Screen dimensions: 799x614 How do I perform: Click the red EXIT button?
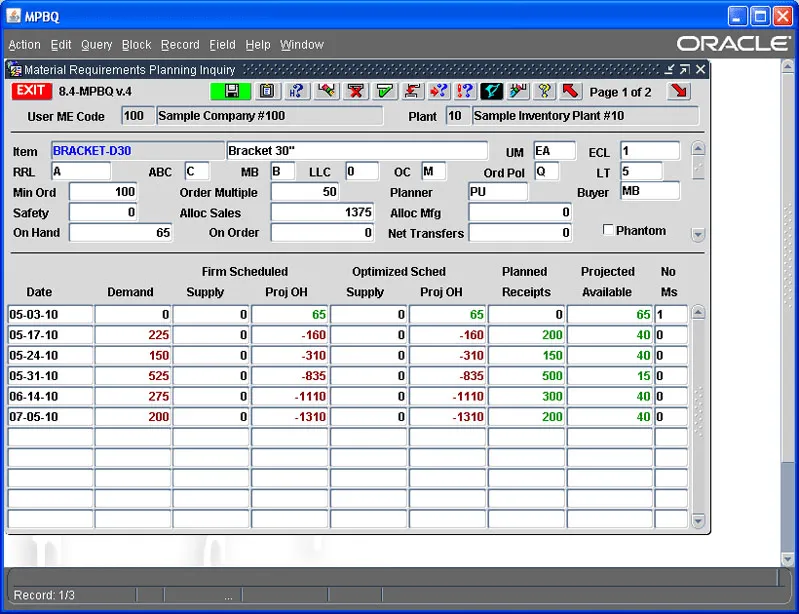[31, 91]
